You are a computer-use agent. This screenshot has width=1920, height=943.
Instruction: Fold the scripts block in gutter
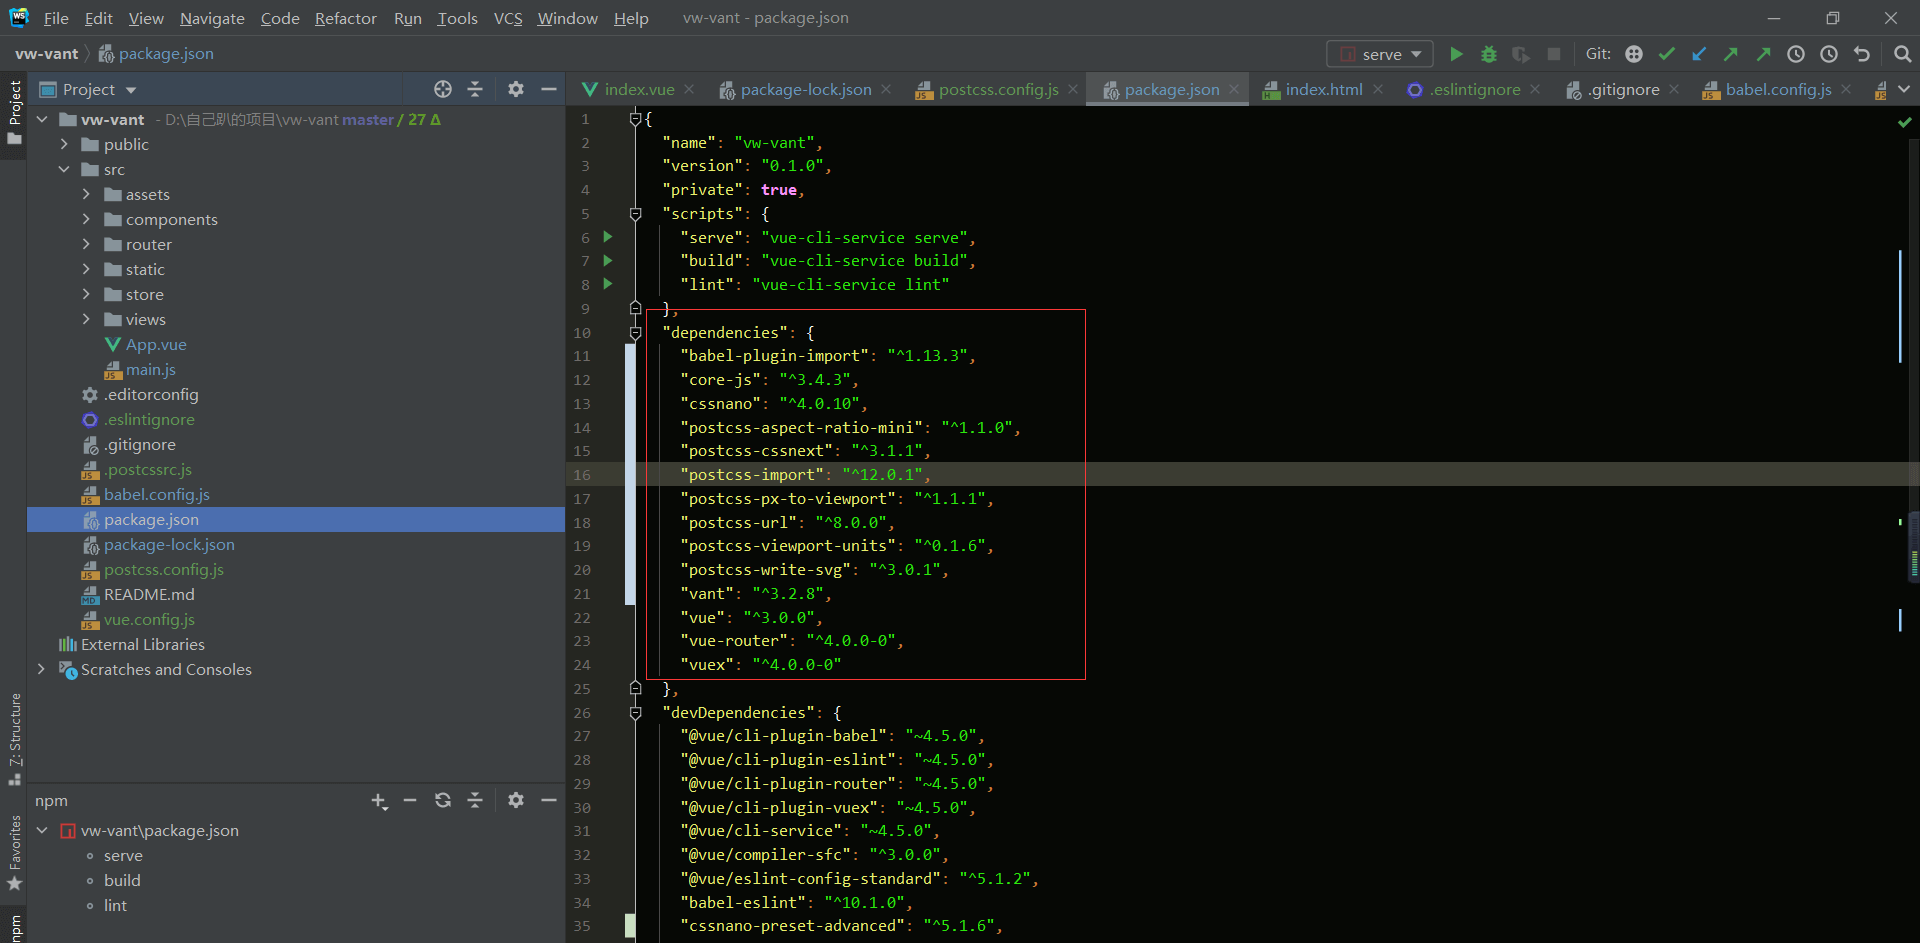coord(635,214)
